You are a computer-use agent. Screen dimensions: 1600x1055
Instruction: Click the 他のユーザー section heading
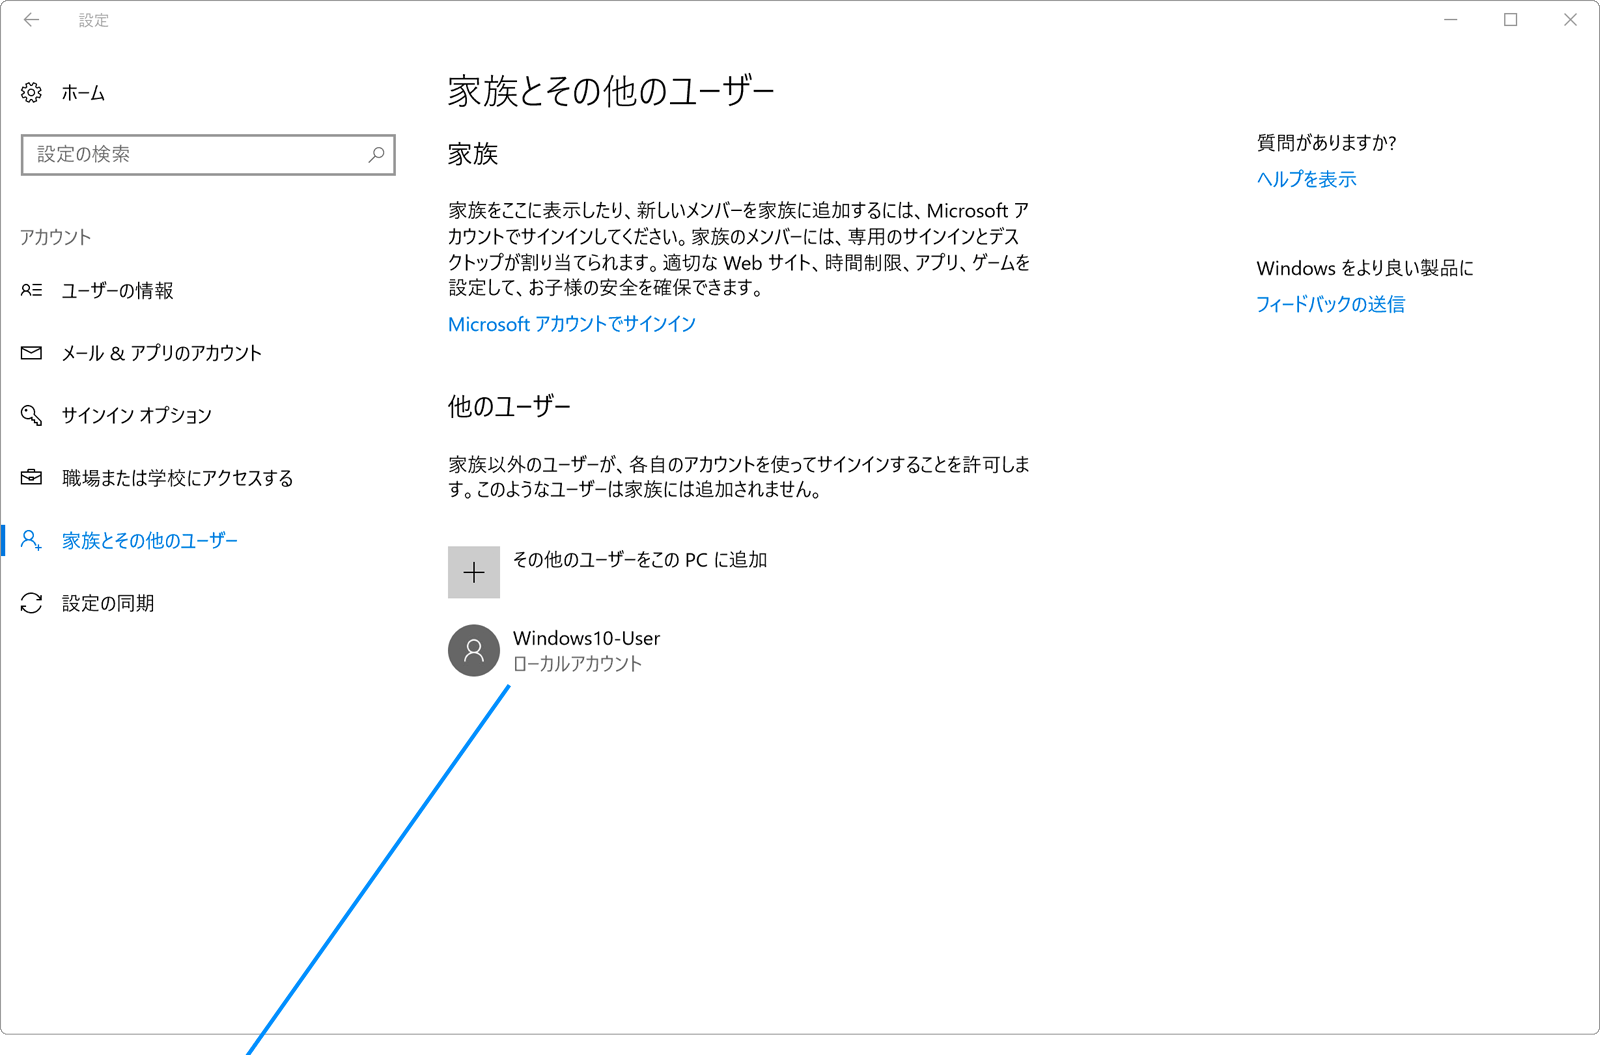(x=509, y=407)
